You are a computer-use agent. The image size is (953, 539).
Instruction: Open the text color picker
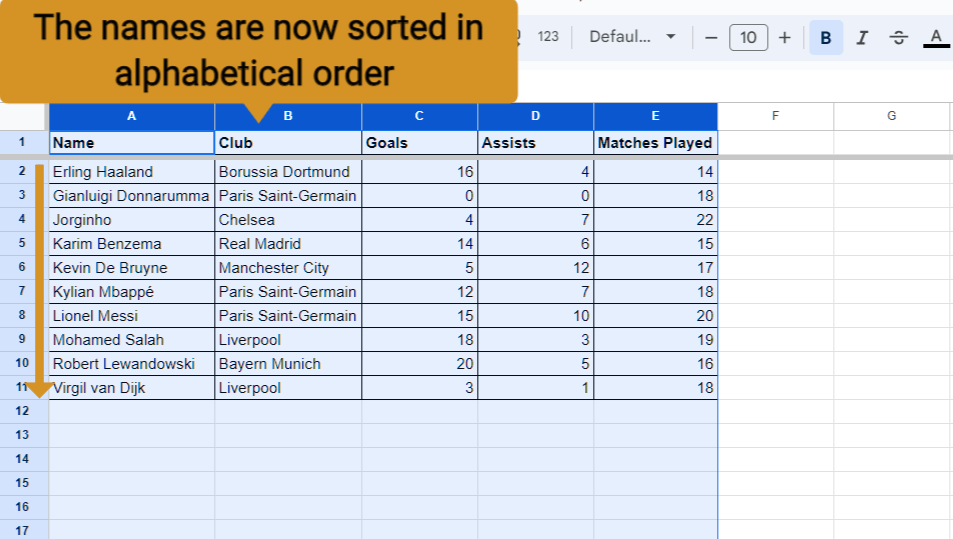[x=936, y=38]
